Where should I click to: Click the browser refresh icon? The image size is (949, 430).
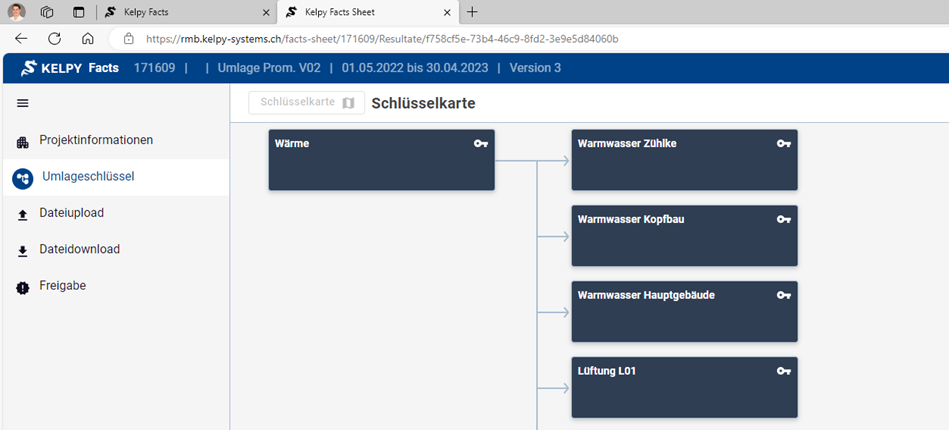click(54, 38)
